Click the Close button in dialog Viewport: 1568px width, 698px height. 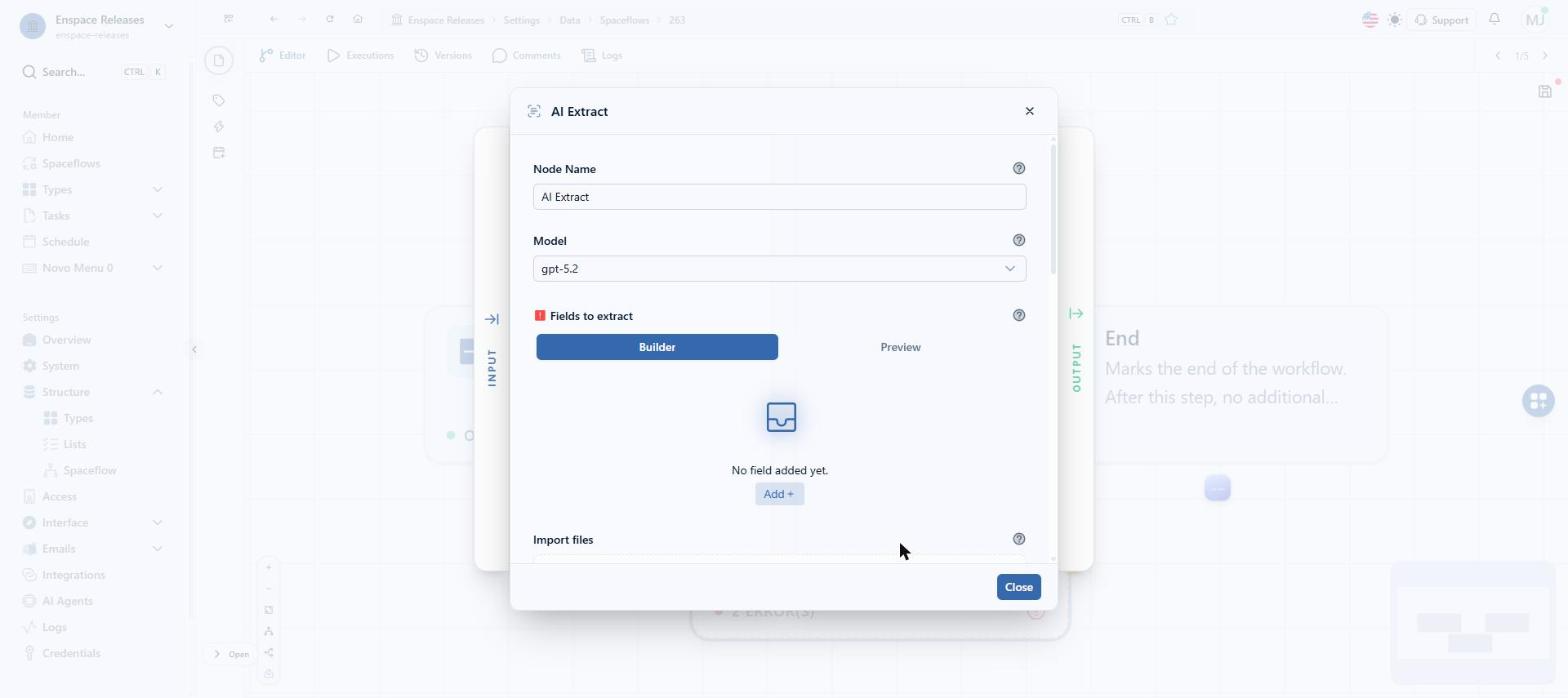click(x=1018, y=588)
